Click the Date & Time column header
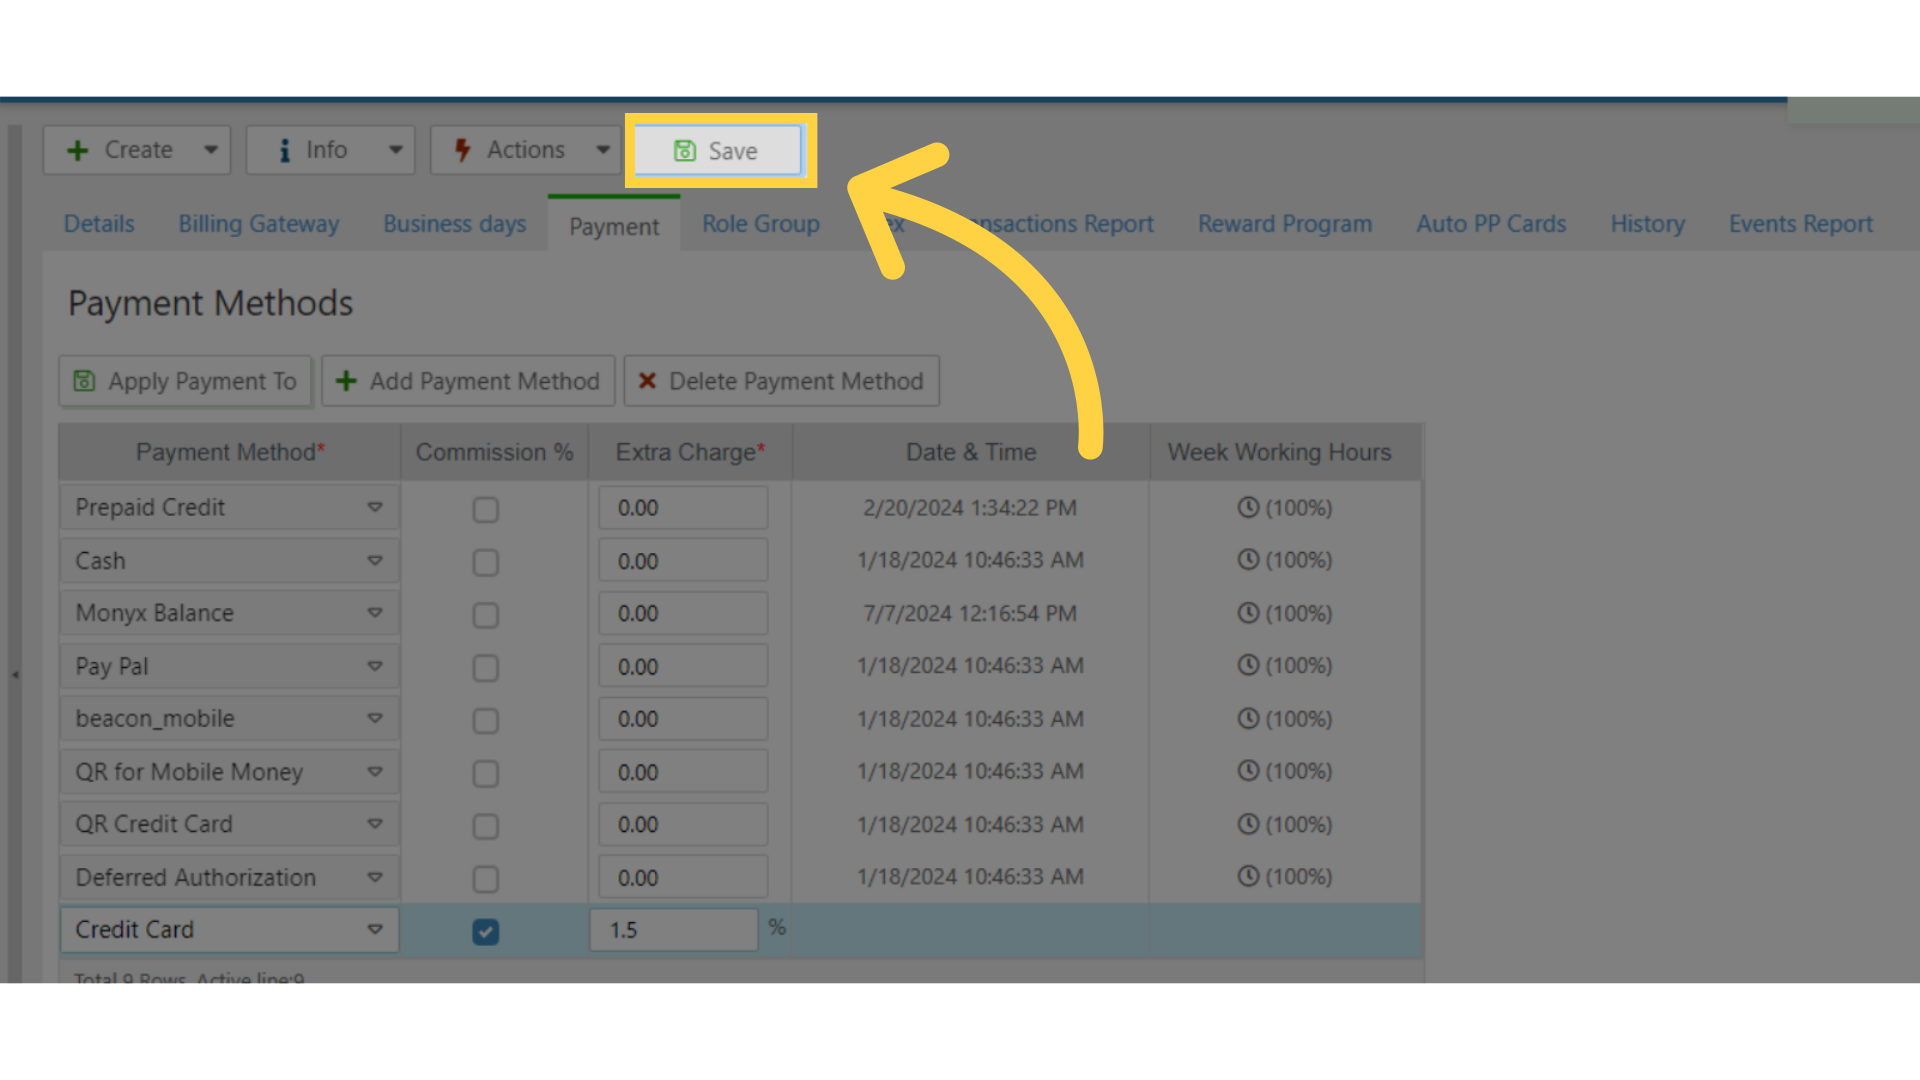 coord(970,452)
